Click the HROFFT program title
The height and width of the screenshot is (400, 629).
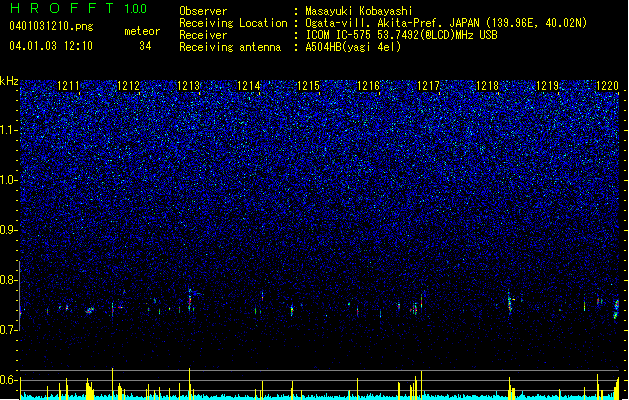(62, 8)
